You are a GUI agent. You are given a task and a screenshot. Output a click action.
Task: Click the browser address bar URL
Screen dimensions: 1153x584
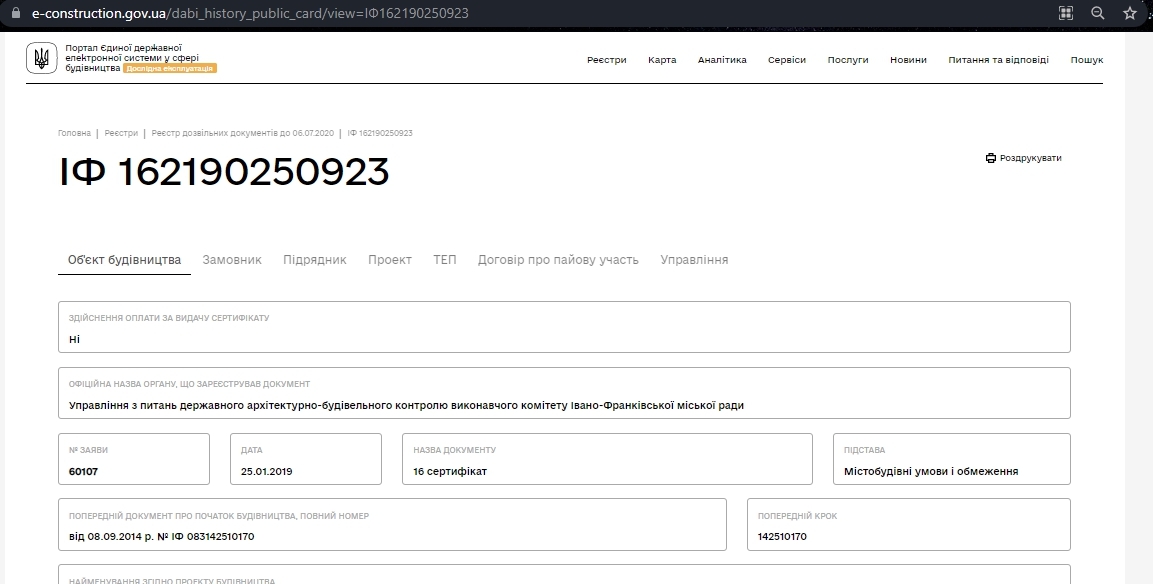tap(250, 13)
